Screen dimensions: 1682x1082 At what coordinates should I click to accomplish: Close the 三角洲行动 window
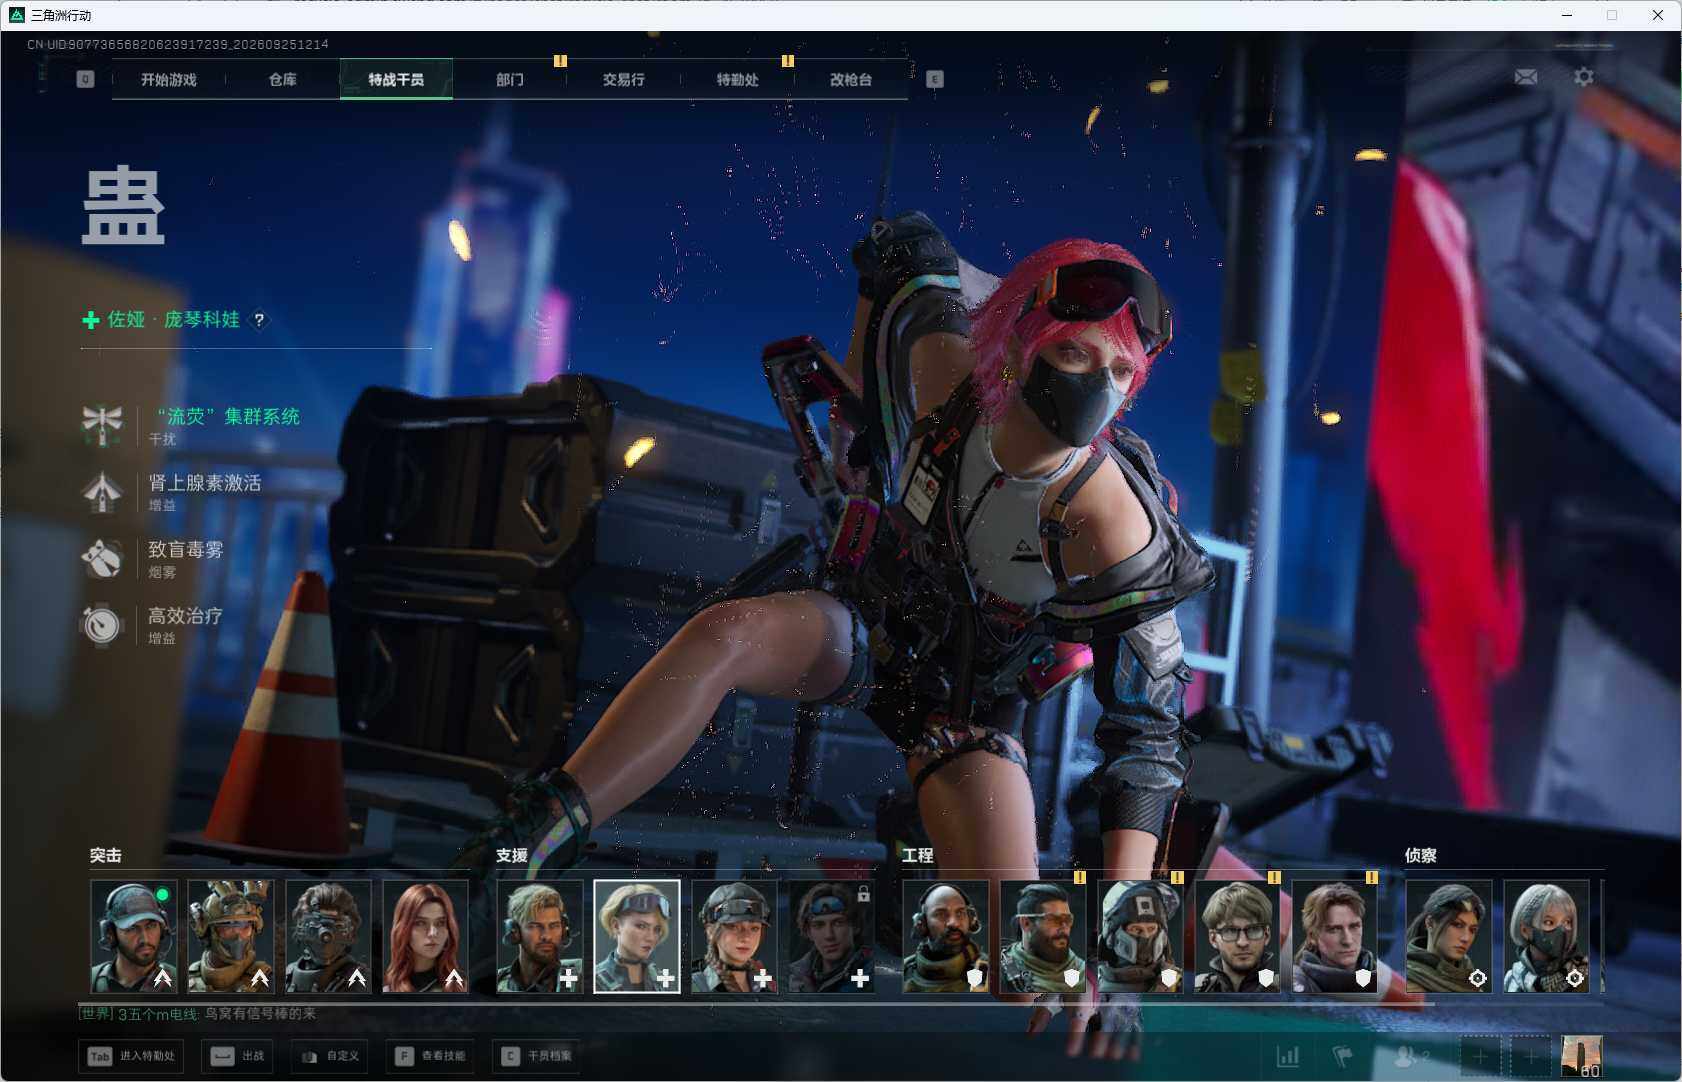[1658, 15]
